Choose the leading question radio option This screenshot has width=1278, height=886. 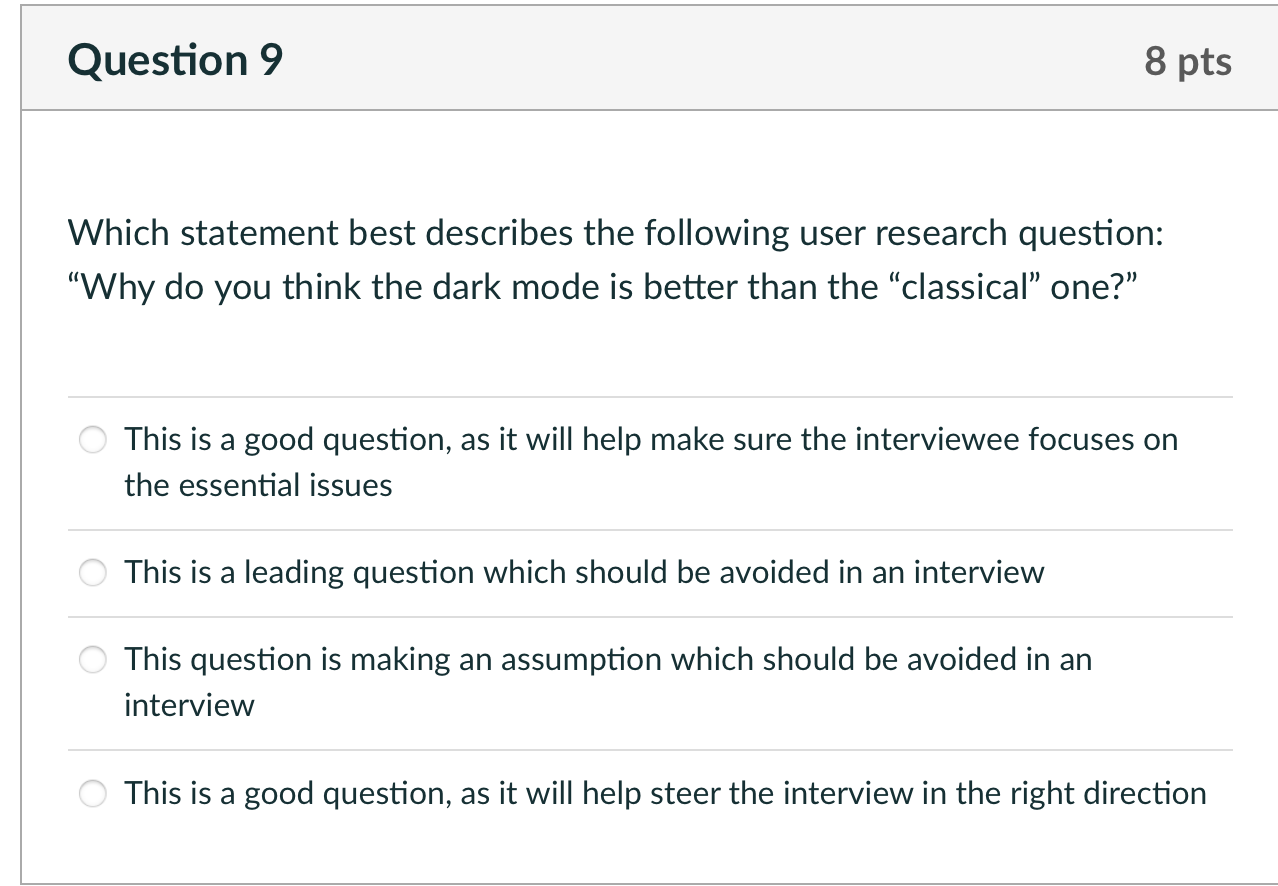[x=93, y=573]
